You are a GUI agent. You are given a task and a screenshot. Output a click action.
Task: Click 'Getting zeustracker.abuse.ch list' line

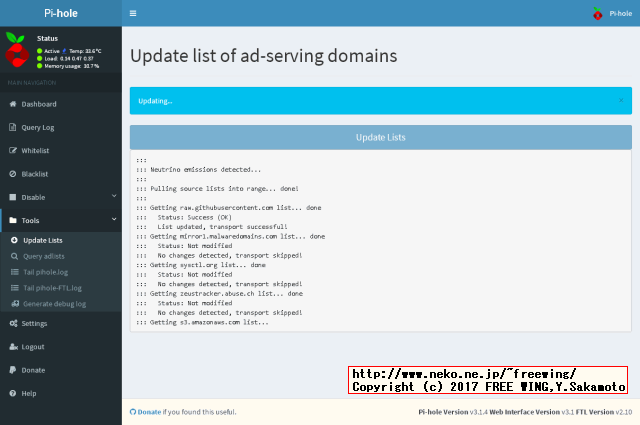tap(219, 294)
